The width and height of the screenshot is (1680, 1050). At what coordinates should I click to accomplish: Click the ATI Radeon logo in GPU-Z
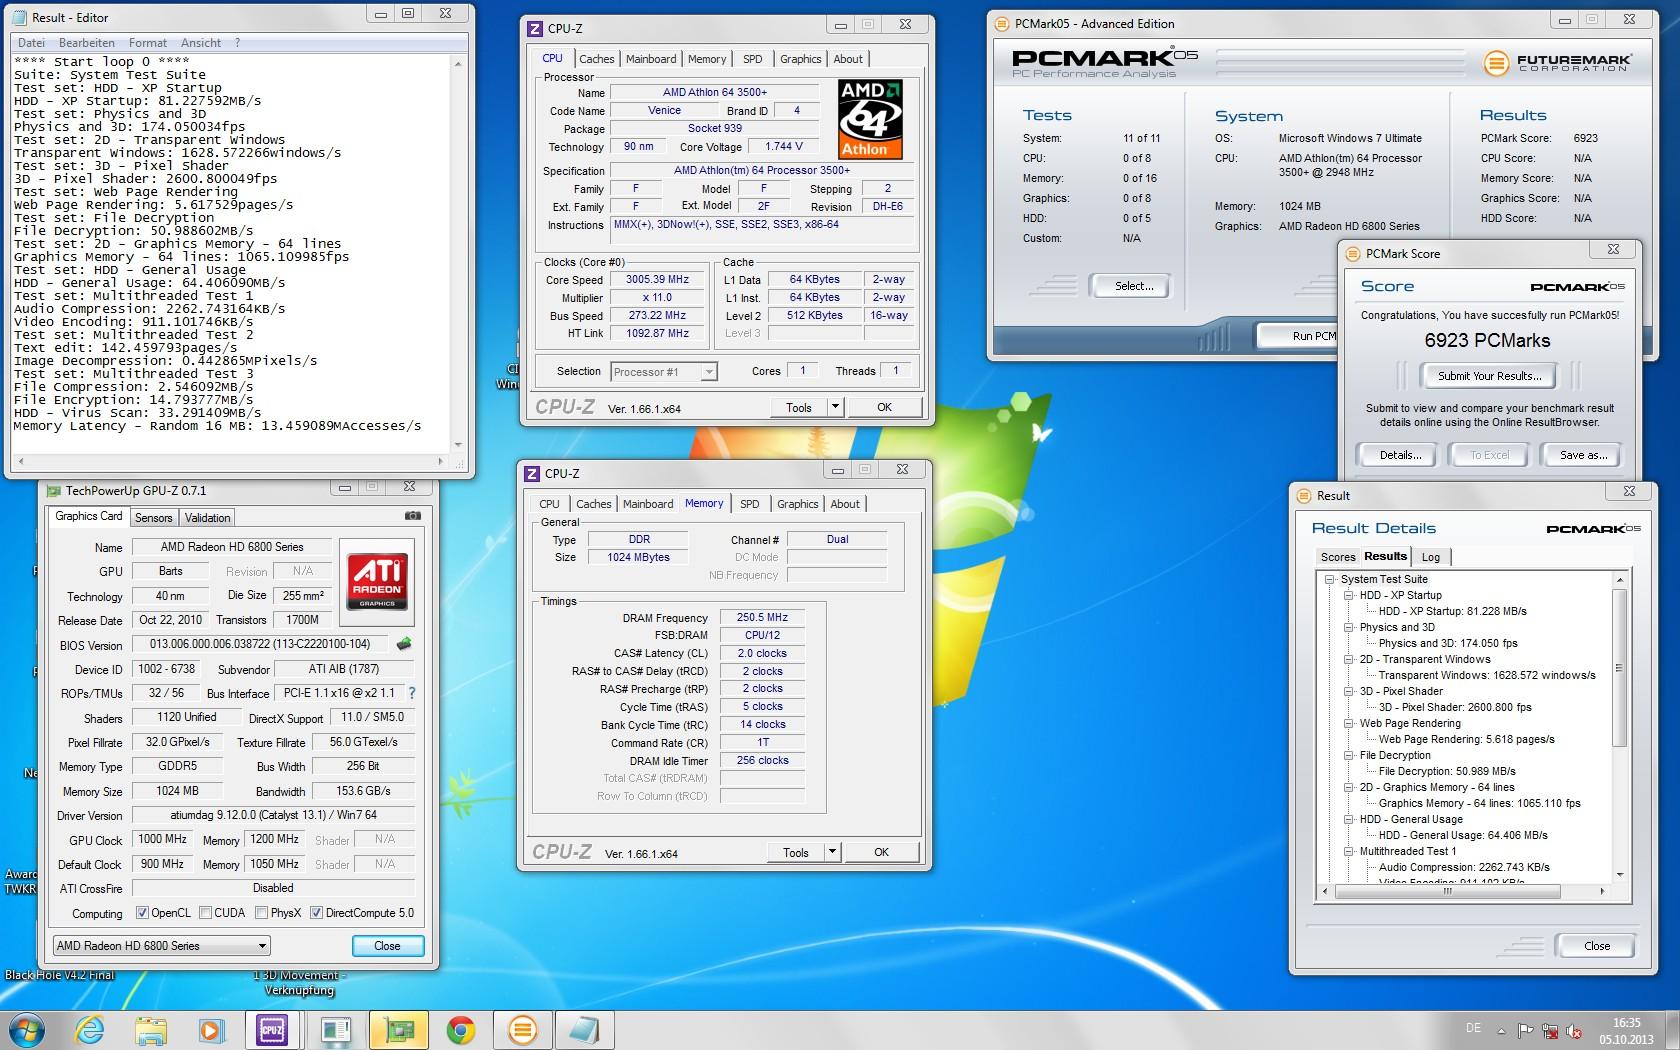pyautogui.click(x=377, y=582)
